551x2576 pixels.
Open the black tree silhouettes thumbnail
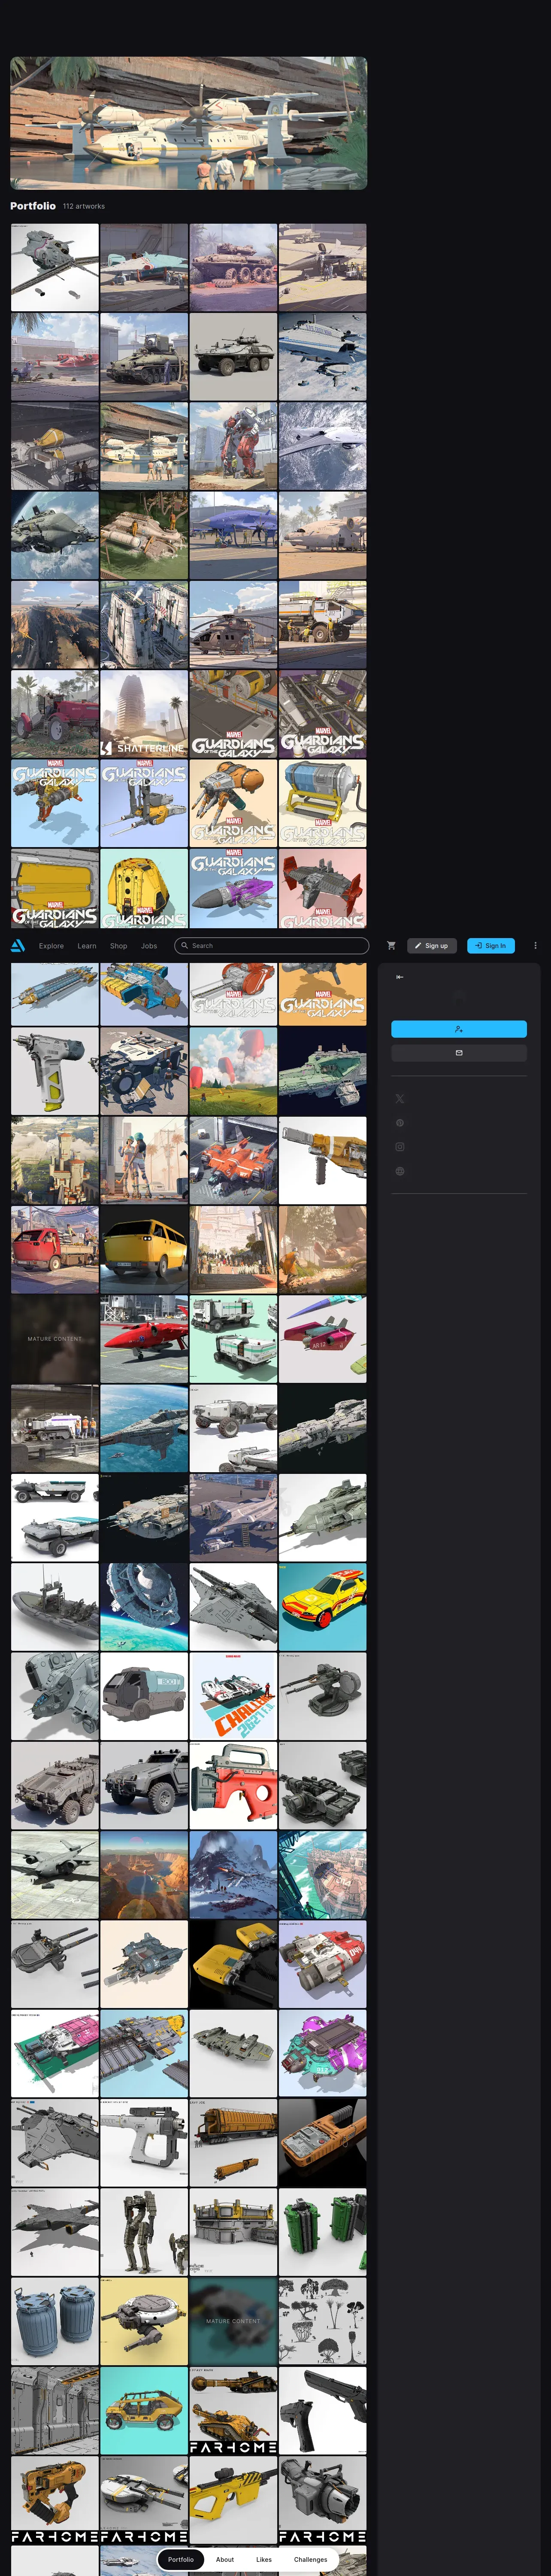[322, 2321]
